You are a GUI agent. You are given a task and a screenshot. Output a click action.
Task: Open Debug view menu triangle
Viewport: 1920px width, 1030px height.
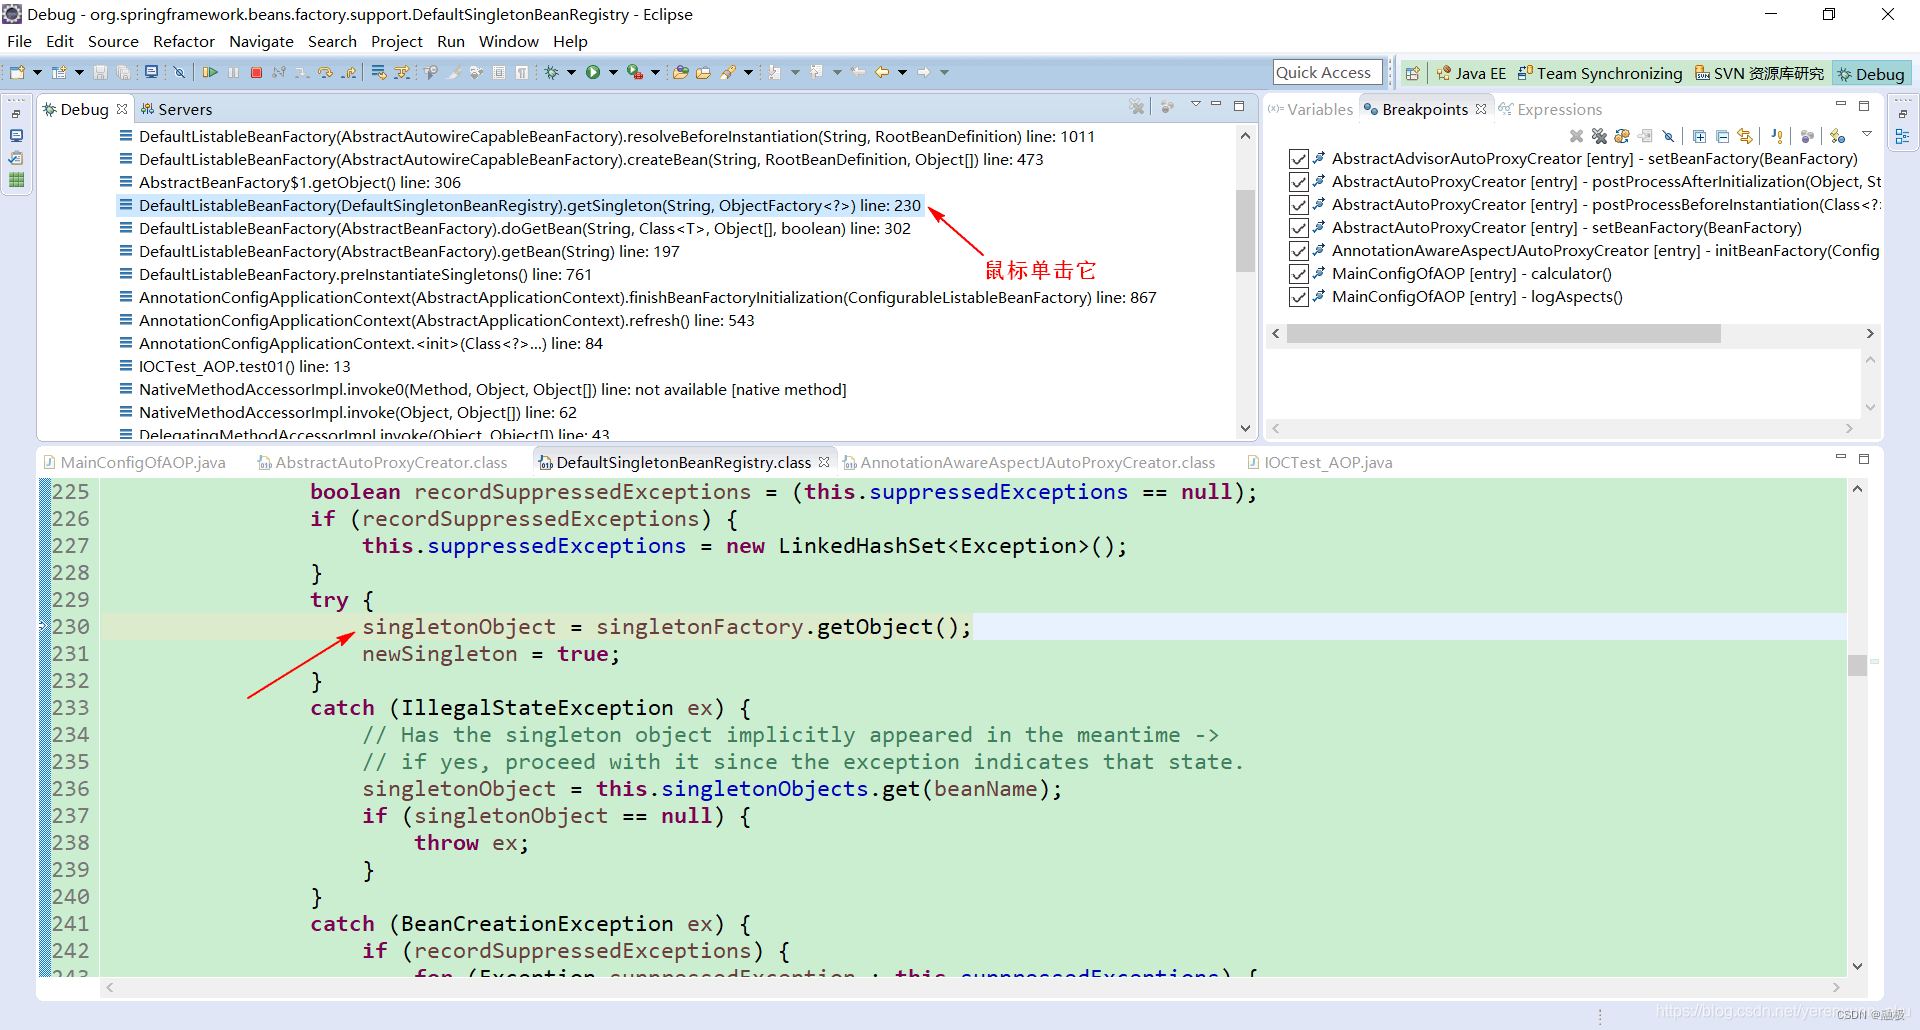(x=1195, y=104)
